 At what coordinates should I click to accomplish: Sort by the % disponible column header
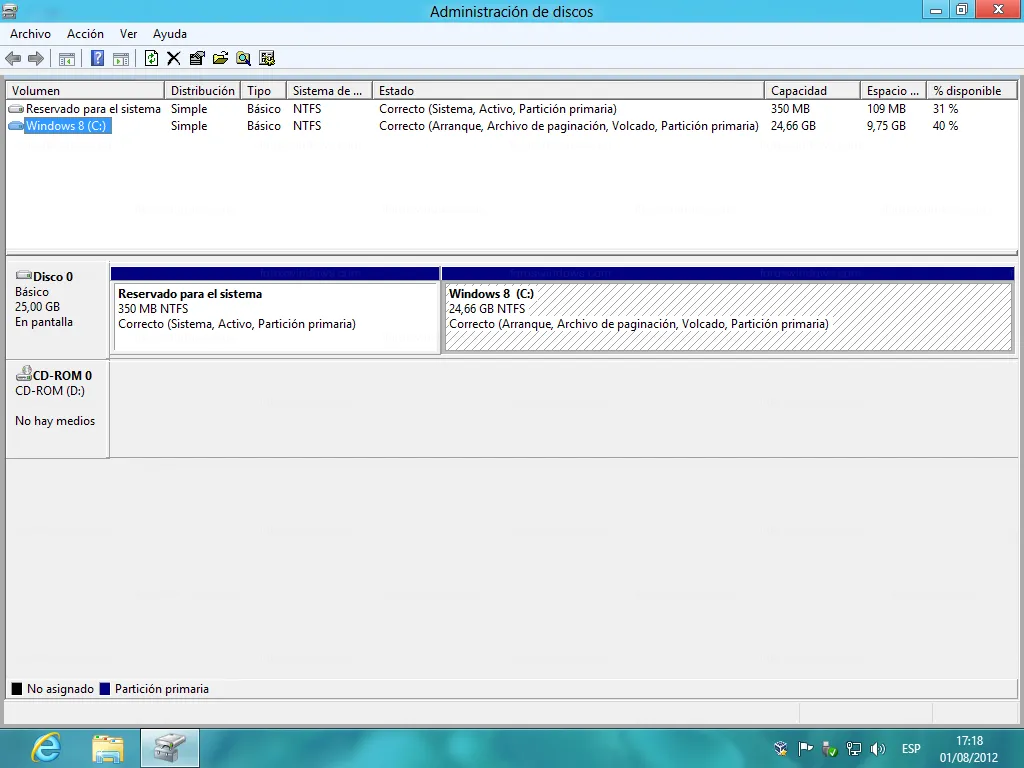(x=972, y=91)
